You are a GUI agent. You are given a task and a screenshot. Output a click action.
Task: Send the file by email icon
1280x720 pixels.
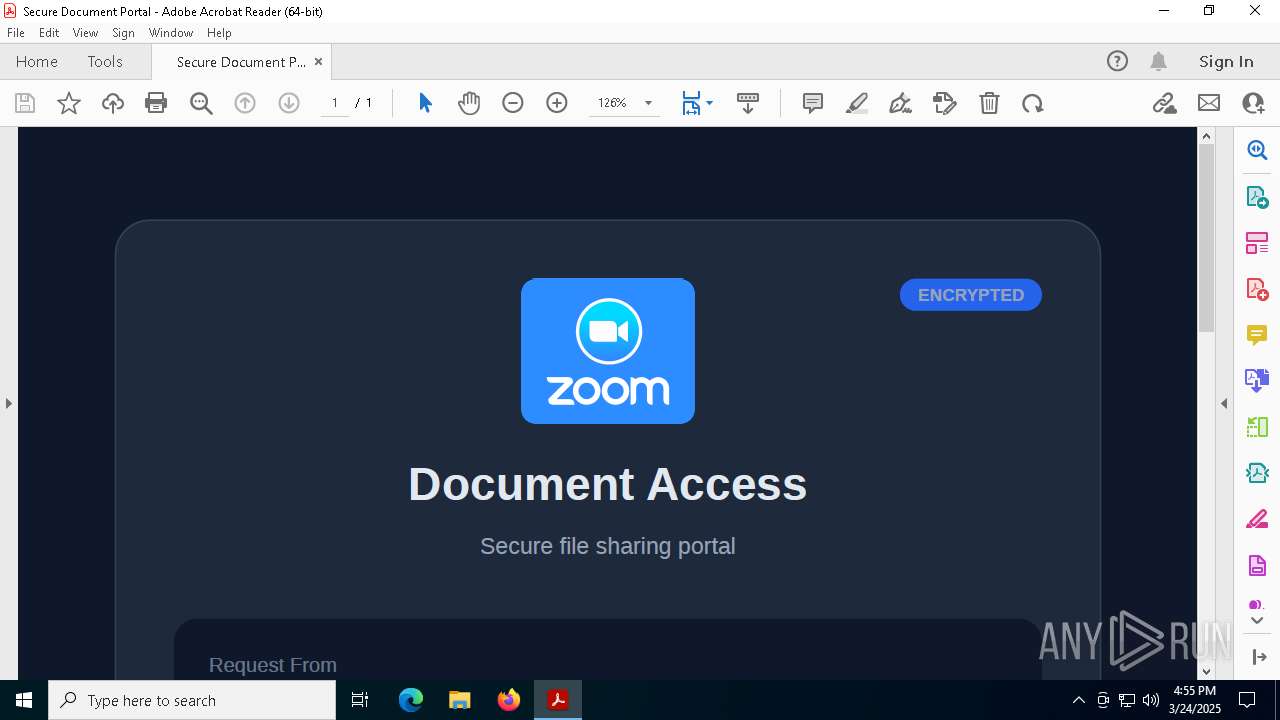pyautogui.click(x=1209, y=103)
